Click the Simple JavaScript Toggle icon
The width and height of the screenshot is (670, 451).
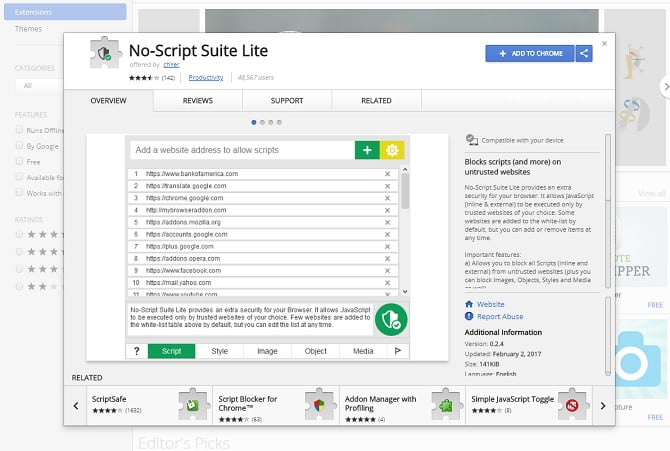pos(572,404)
